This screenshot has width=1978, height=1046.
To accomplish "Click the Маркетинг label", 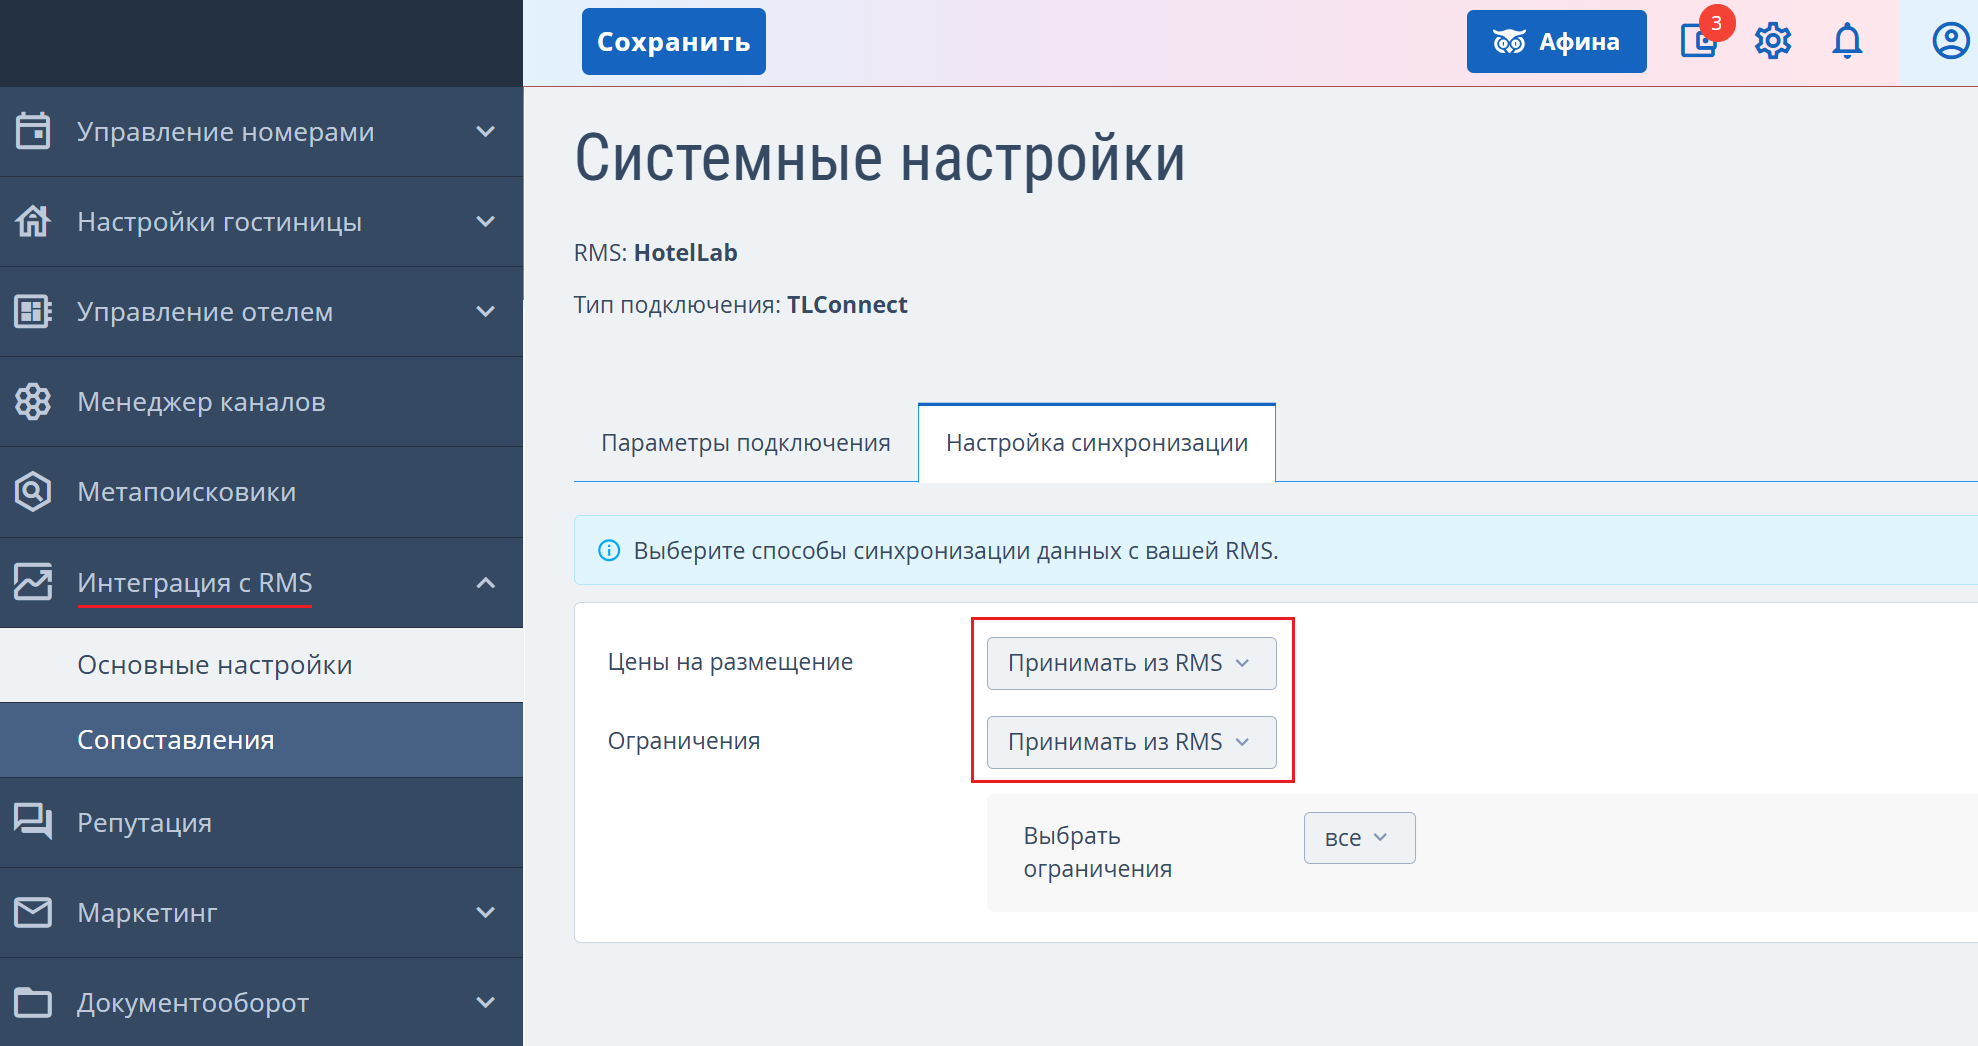I will click(x=147, y=912).
